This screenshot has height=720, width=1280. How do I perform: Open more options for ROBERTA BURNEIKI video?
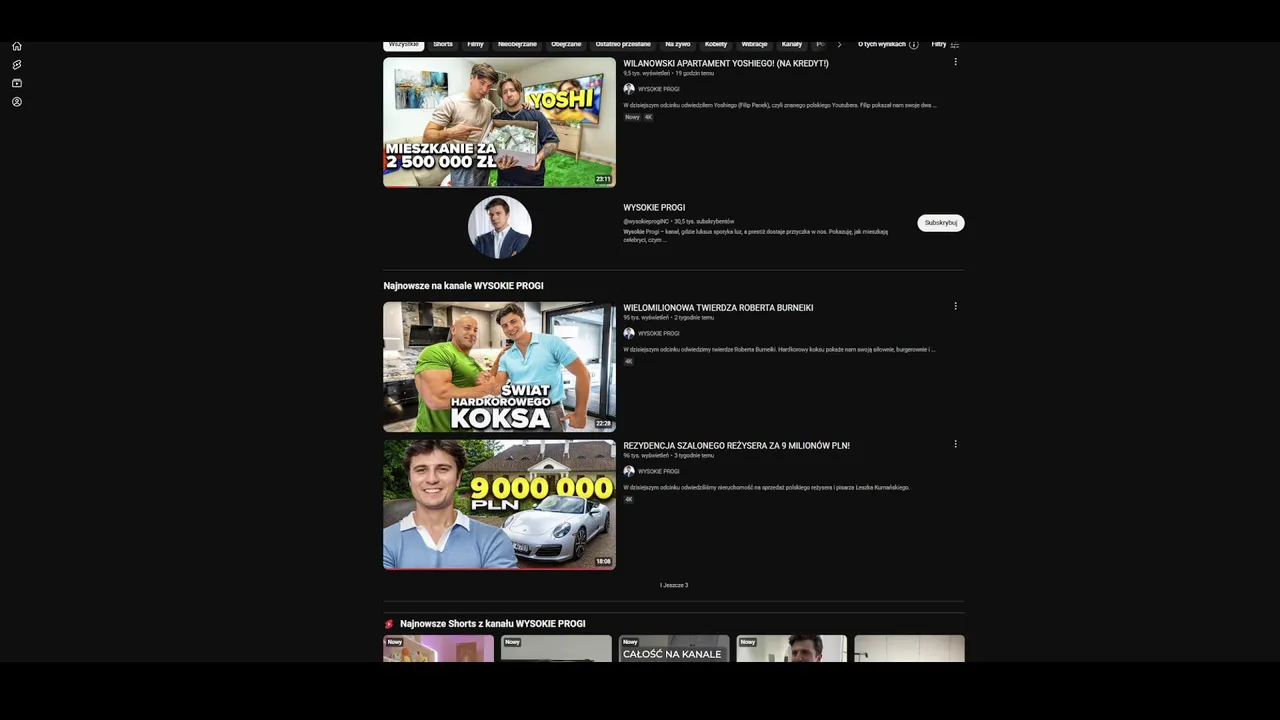[x=955, y=306]
